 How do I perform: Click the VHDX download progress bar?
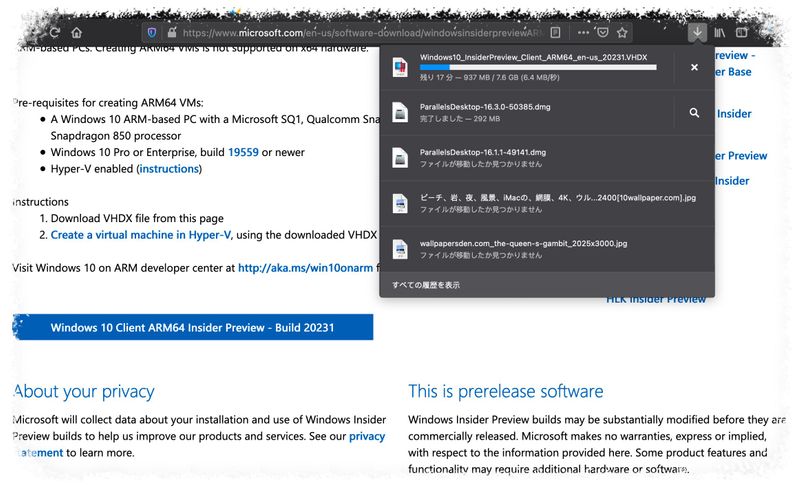[538, 68]
